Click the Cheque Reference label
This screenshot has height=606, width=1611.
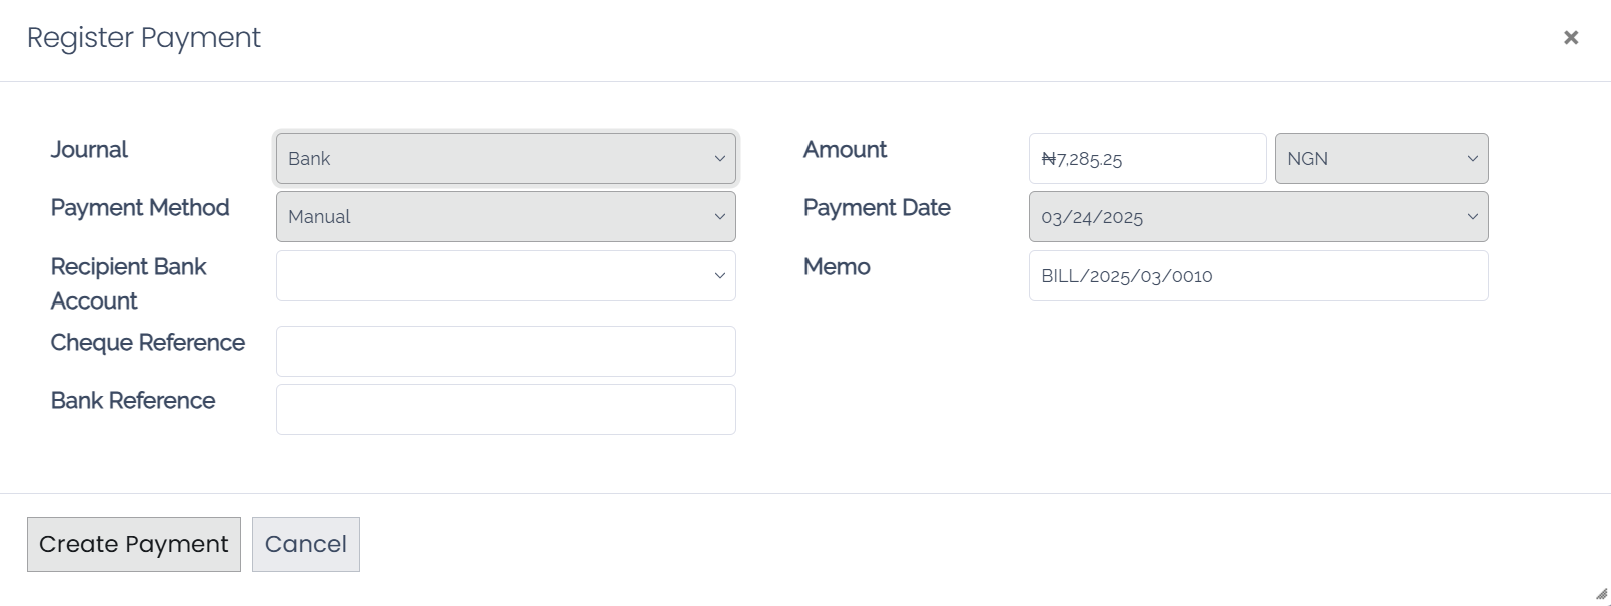tap(148, 343)
